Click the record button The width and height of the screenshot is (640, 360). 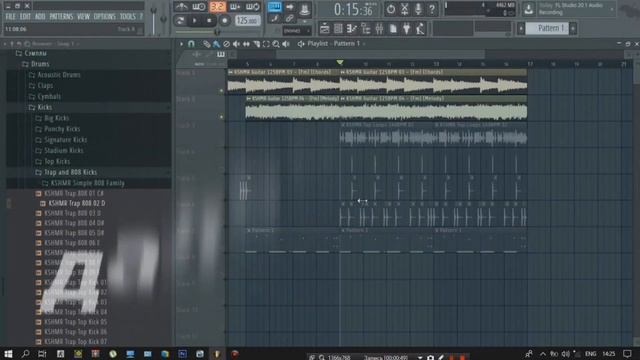tap(224, 20)
